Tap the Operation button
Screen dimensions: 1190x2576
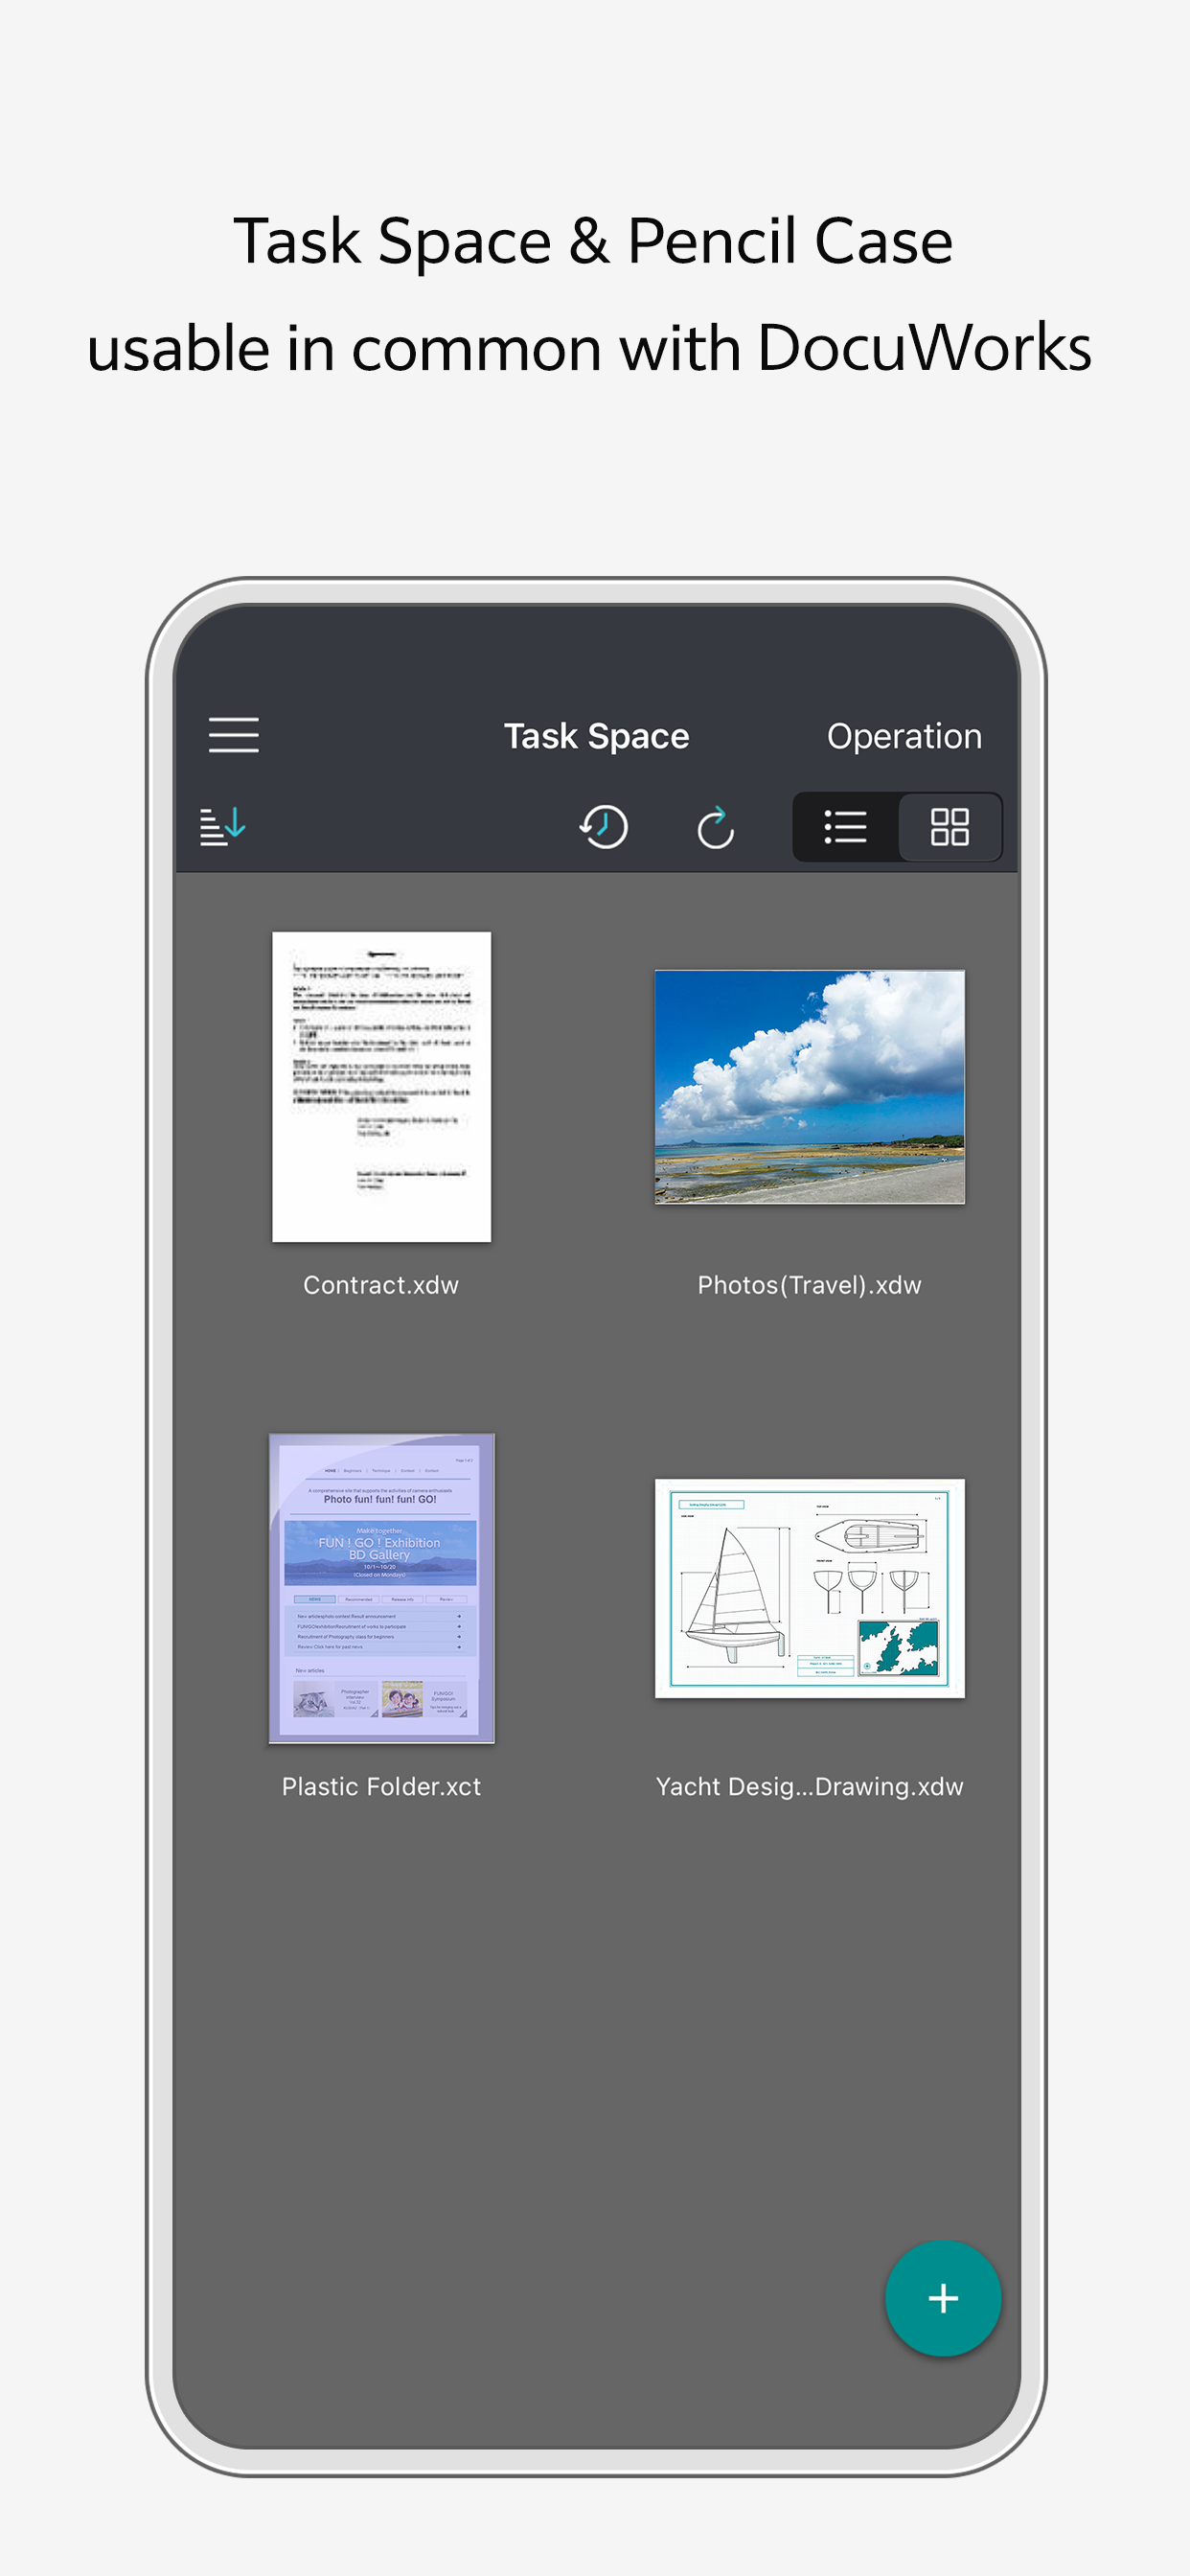pyautogui.click(x=904, y=737)
